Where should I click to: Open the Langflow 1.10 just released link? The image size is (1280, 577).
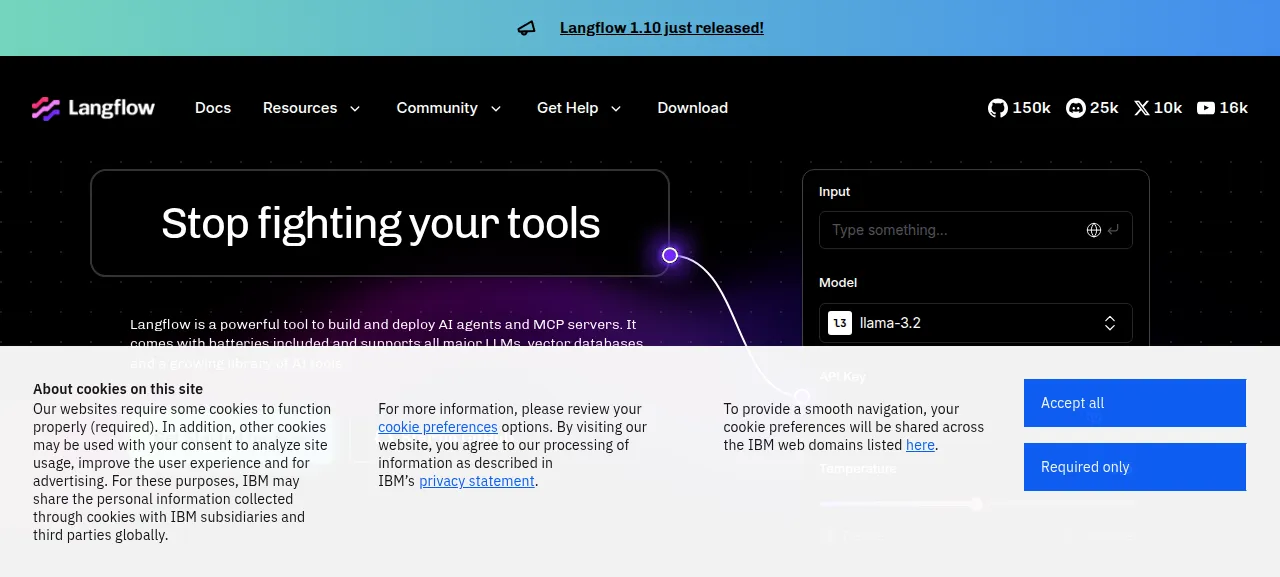click(x=662, y=28)
